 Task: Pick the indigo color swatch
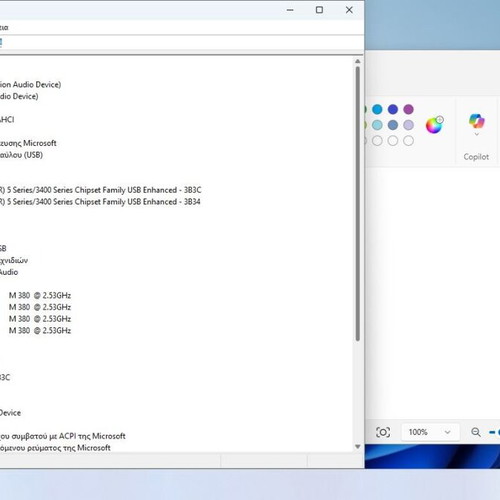[x=393, y=109]
